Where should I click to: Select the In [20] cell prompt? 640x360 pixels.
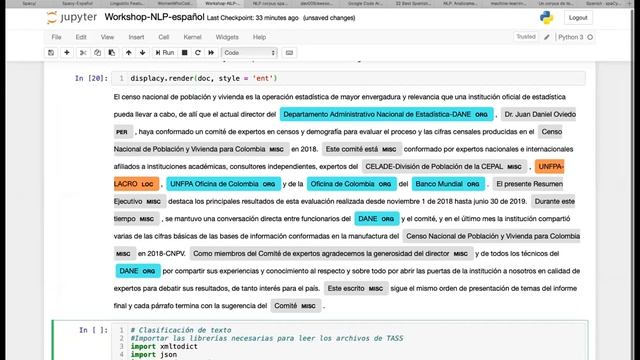pos(91,78)
